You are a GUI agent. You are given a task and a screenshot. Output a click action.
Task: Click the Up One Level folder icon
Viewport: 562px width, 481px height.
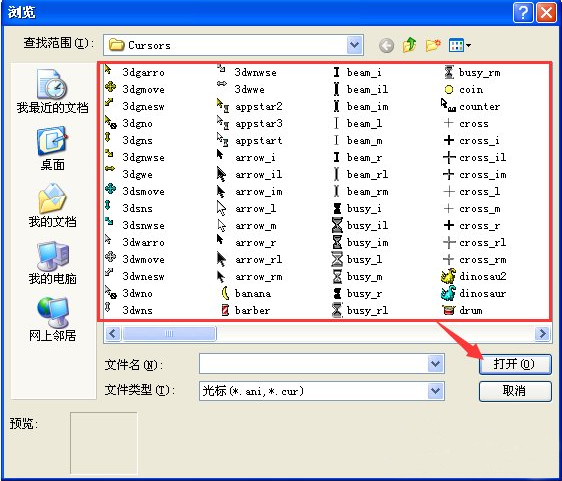click(x=409, y=45)
